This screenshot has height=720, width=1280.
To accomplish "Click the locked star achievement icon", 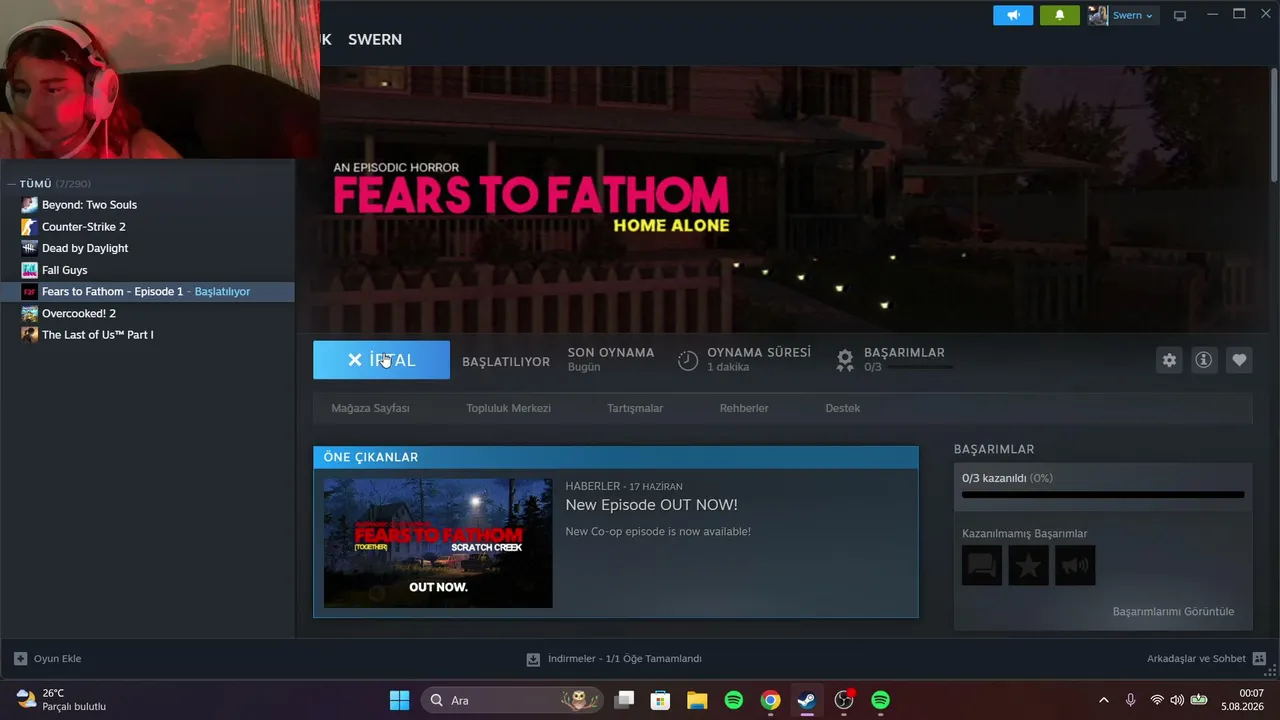I will 1029,566.
